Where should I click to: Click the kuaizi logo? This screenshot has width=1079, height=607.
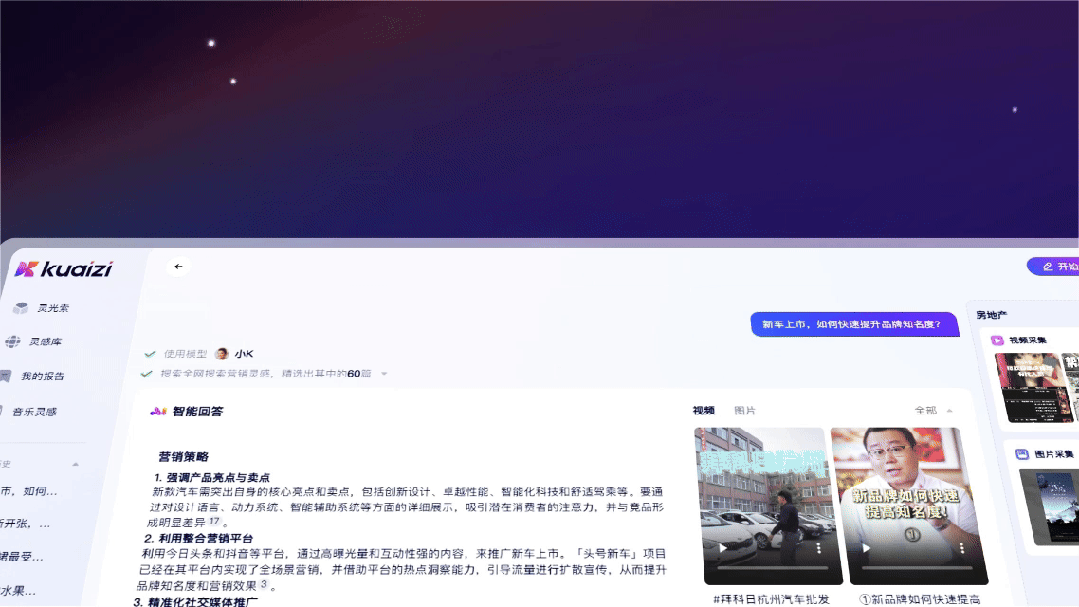coord(64,269)
